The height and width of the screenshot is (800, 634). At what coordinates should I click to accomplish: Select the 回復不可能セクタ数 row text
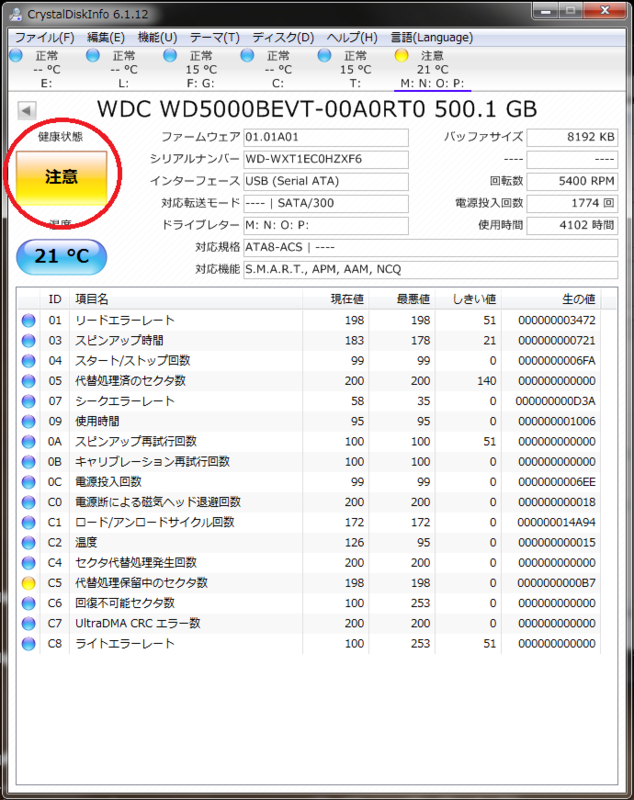point(125,604)
